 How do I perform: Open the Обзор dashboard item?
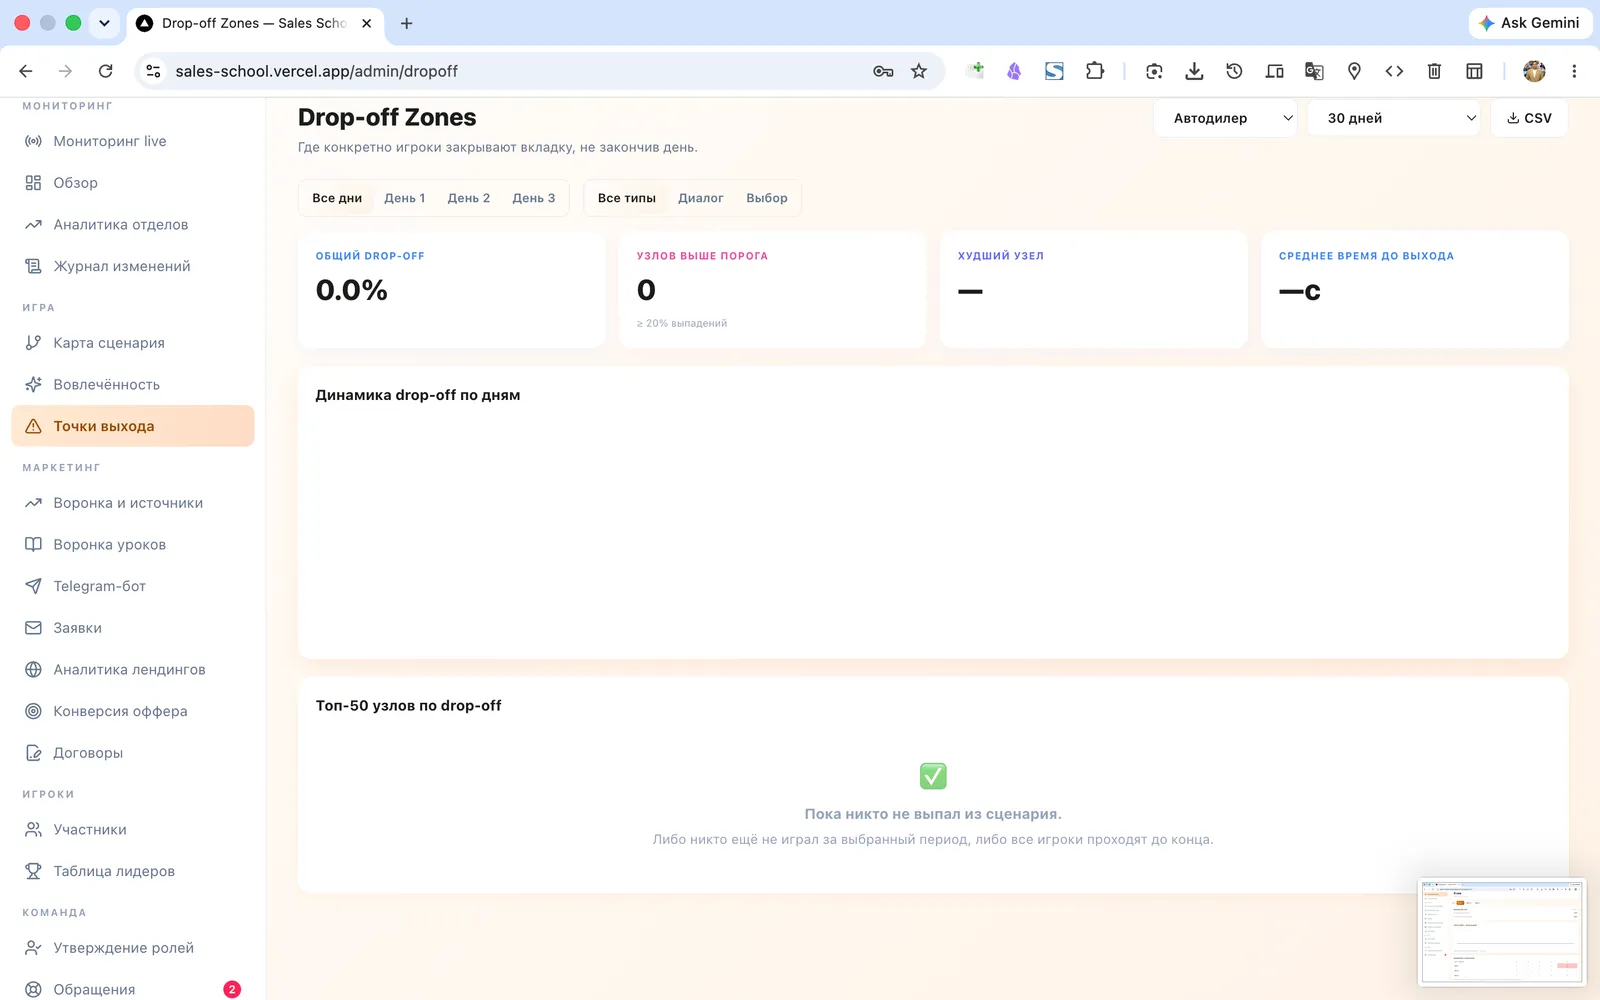tap(132, 183)
